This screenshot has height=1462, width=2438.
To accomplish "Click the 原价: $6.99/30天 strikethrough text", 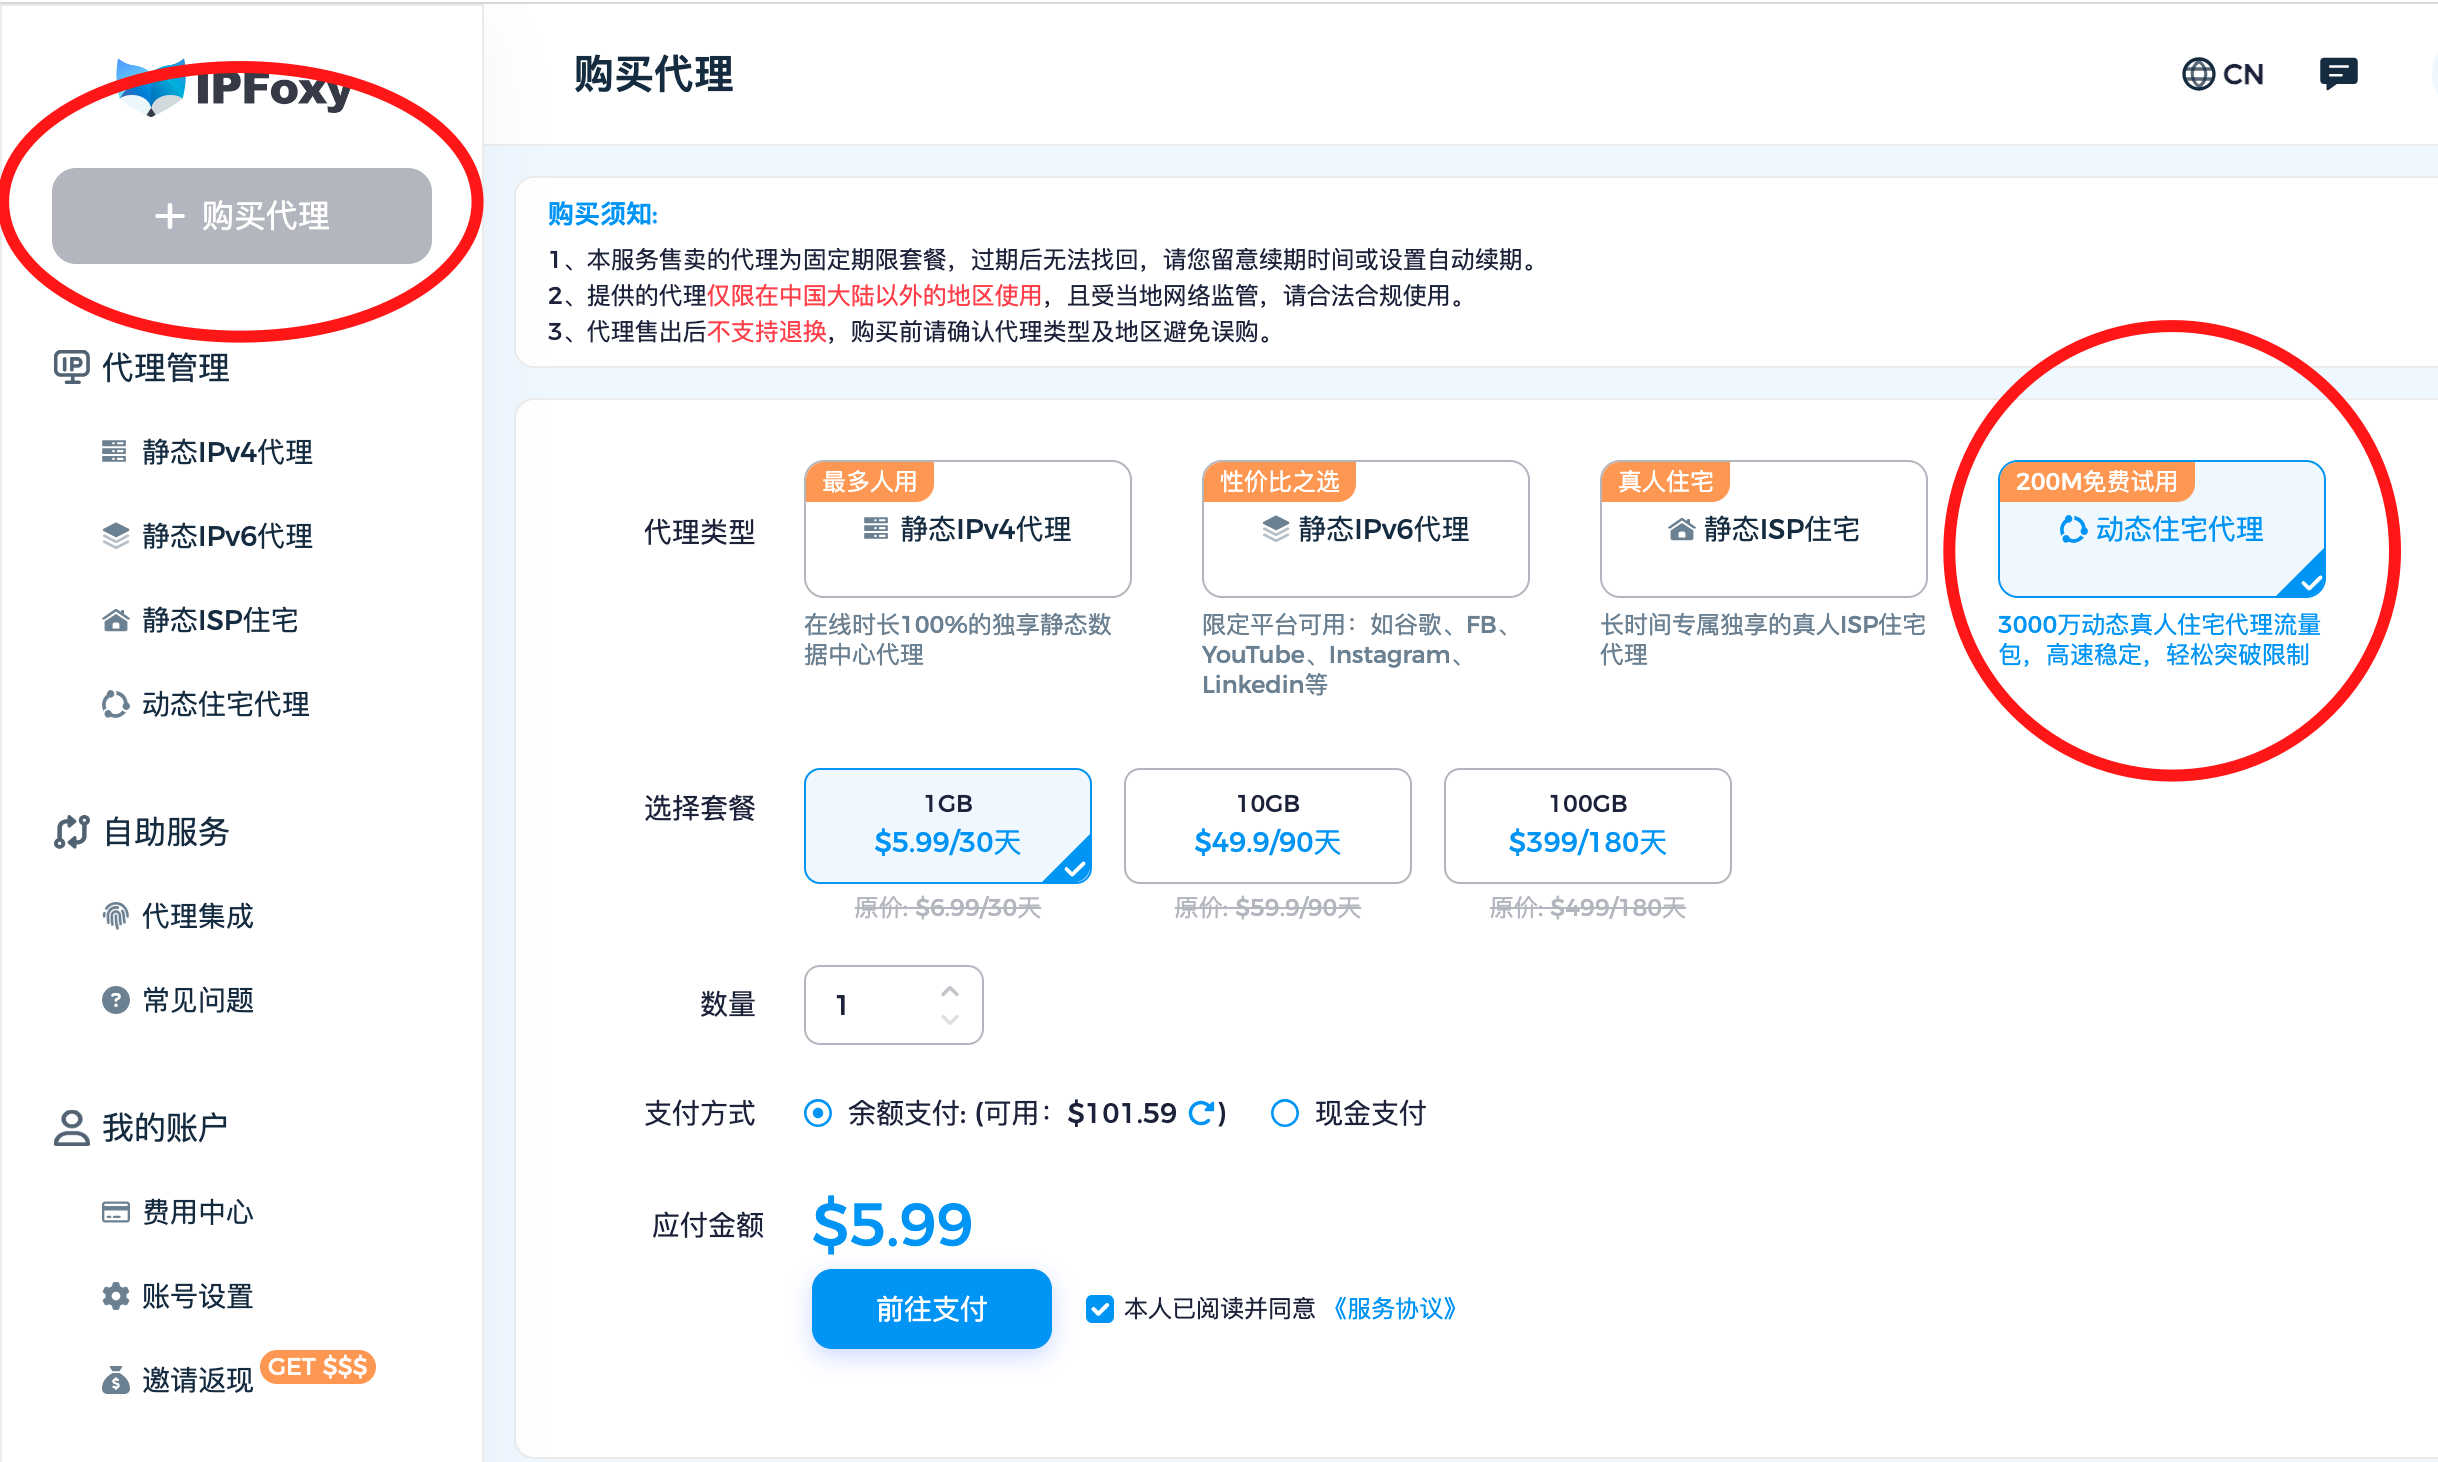I will point(947,908).
